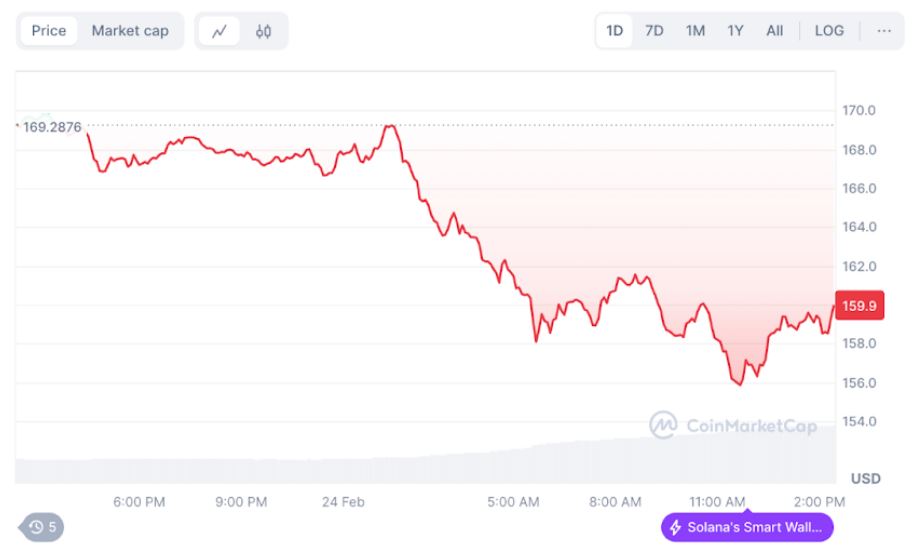The image size is (915, 560).
Task: Click the 24 Feb date marker
Action: tap(343, 501)
